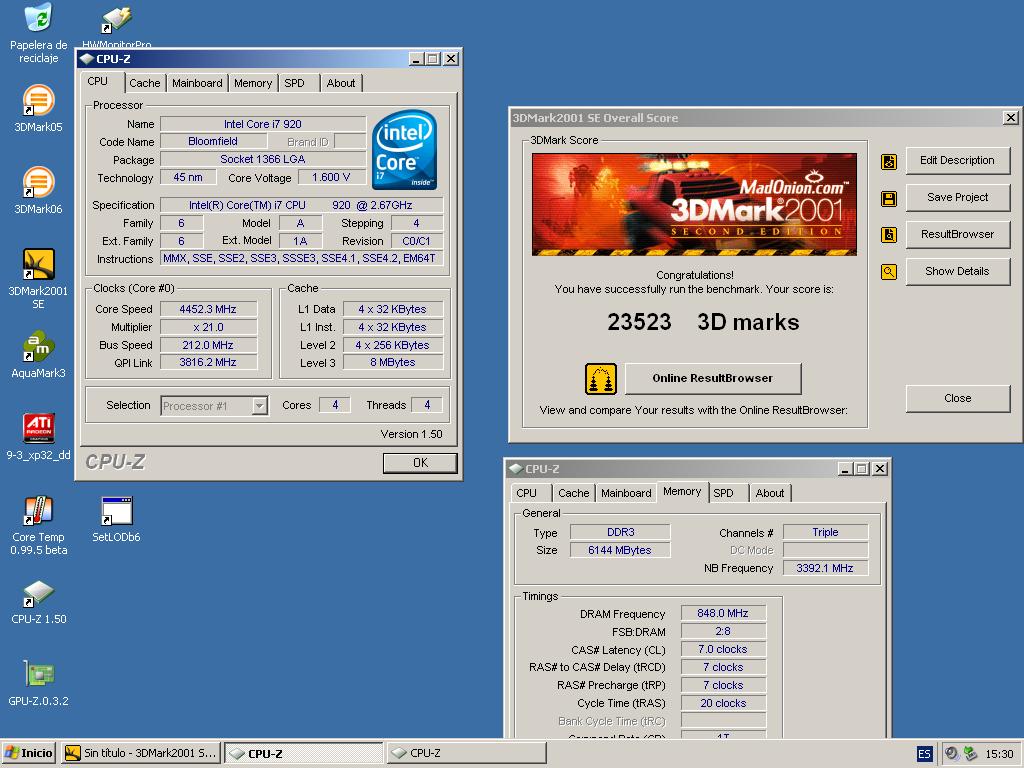Screen dimensions: 1024x768
Task: Activate Sin título - 3DMark2001 taskbar button
Action: point(141,753)
